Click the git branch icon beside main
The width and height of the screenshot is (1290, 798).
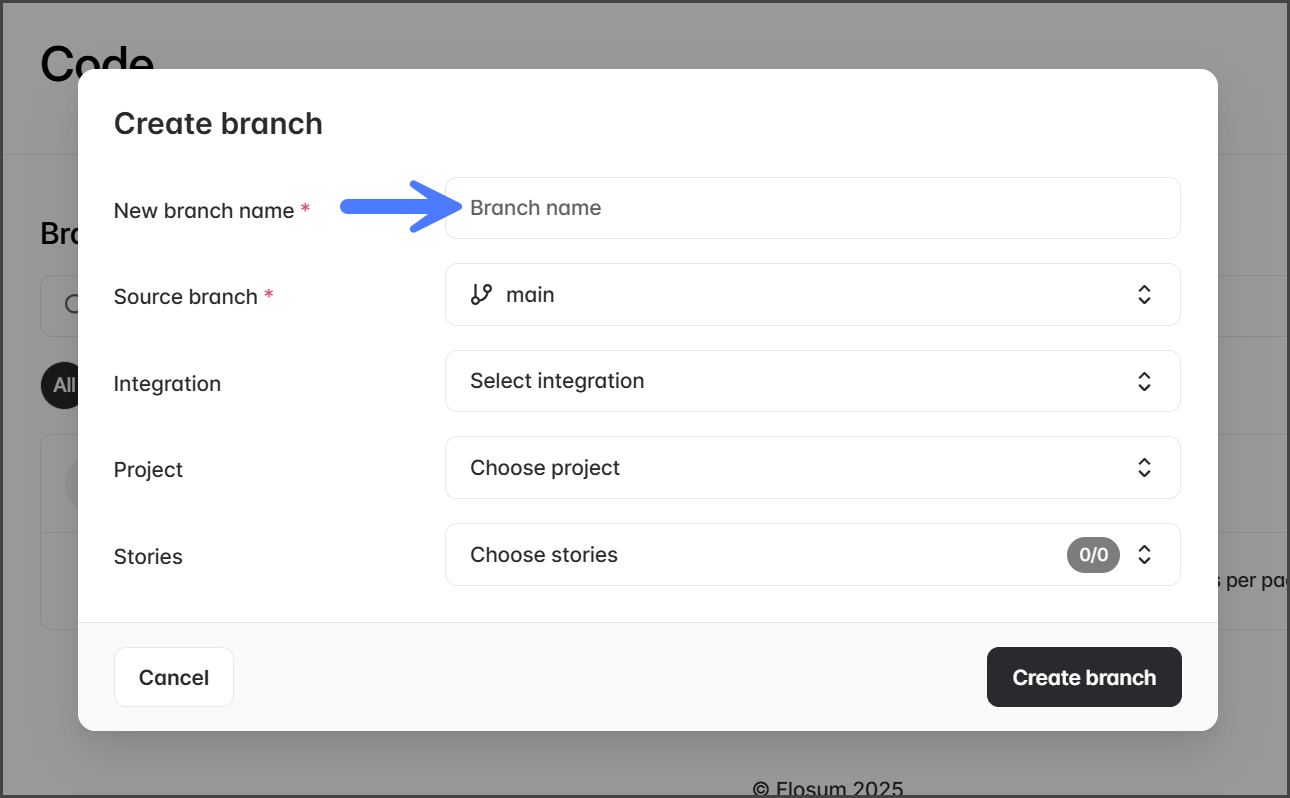point(482,294)
